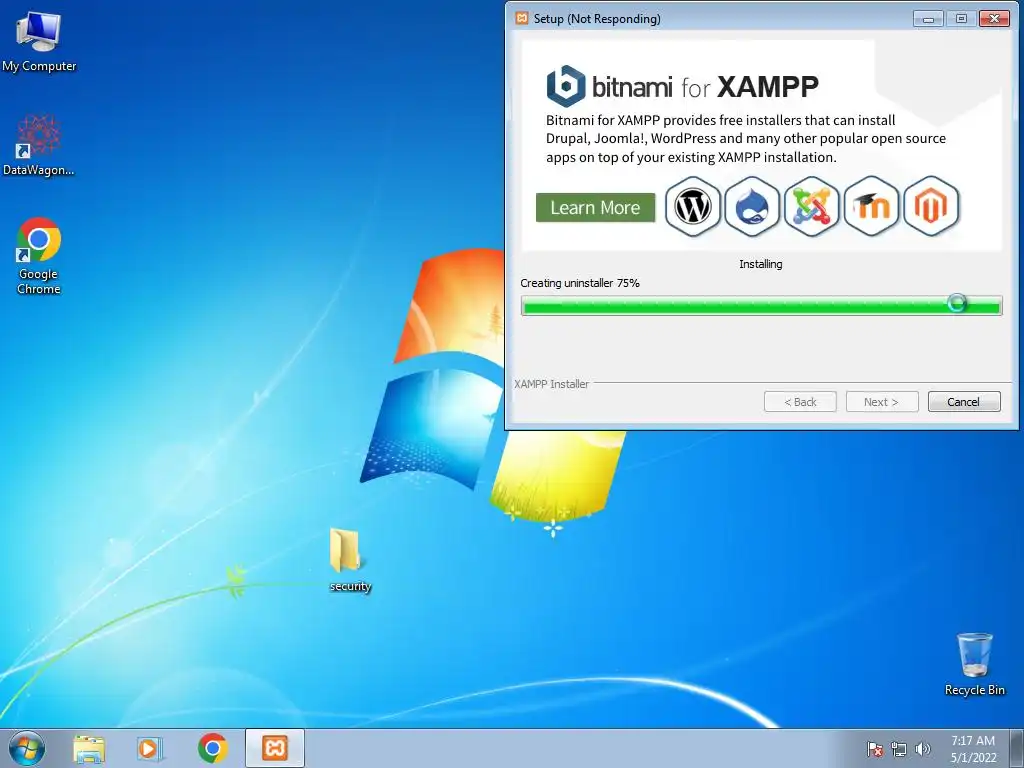Click the Drupal icon in the Bitnami banner
This screenshot has width=1024, height=768.
click(752, 206)
